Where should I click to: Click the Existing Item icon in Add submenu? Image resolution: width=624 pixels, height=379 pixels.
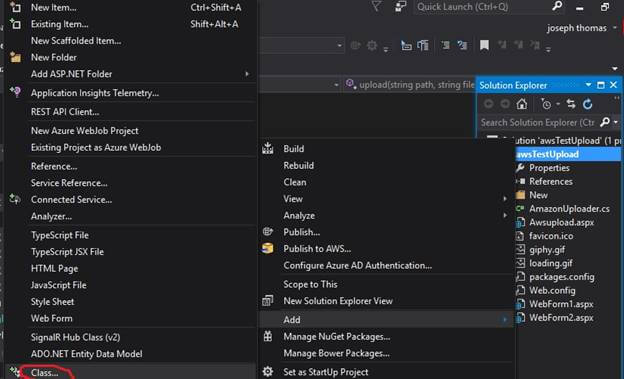[x=15, y=24]
